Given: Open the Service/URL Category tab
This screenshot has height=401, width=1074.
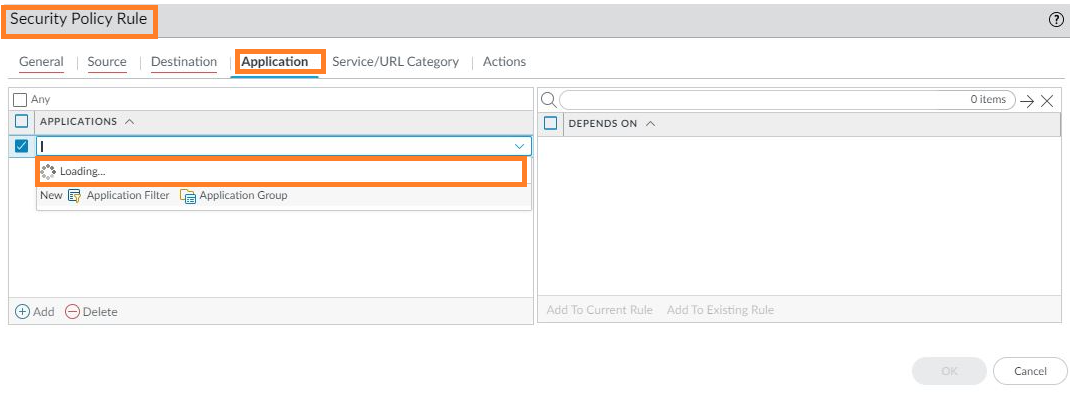Looking at the screenshot, I should [x=395, y=62].
